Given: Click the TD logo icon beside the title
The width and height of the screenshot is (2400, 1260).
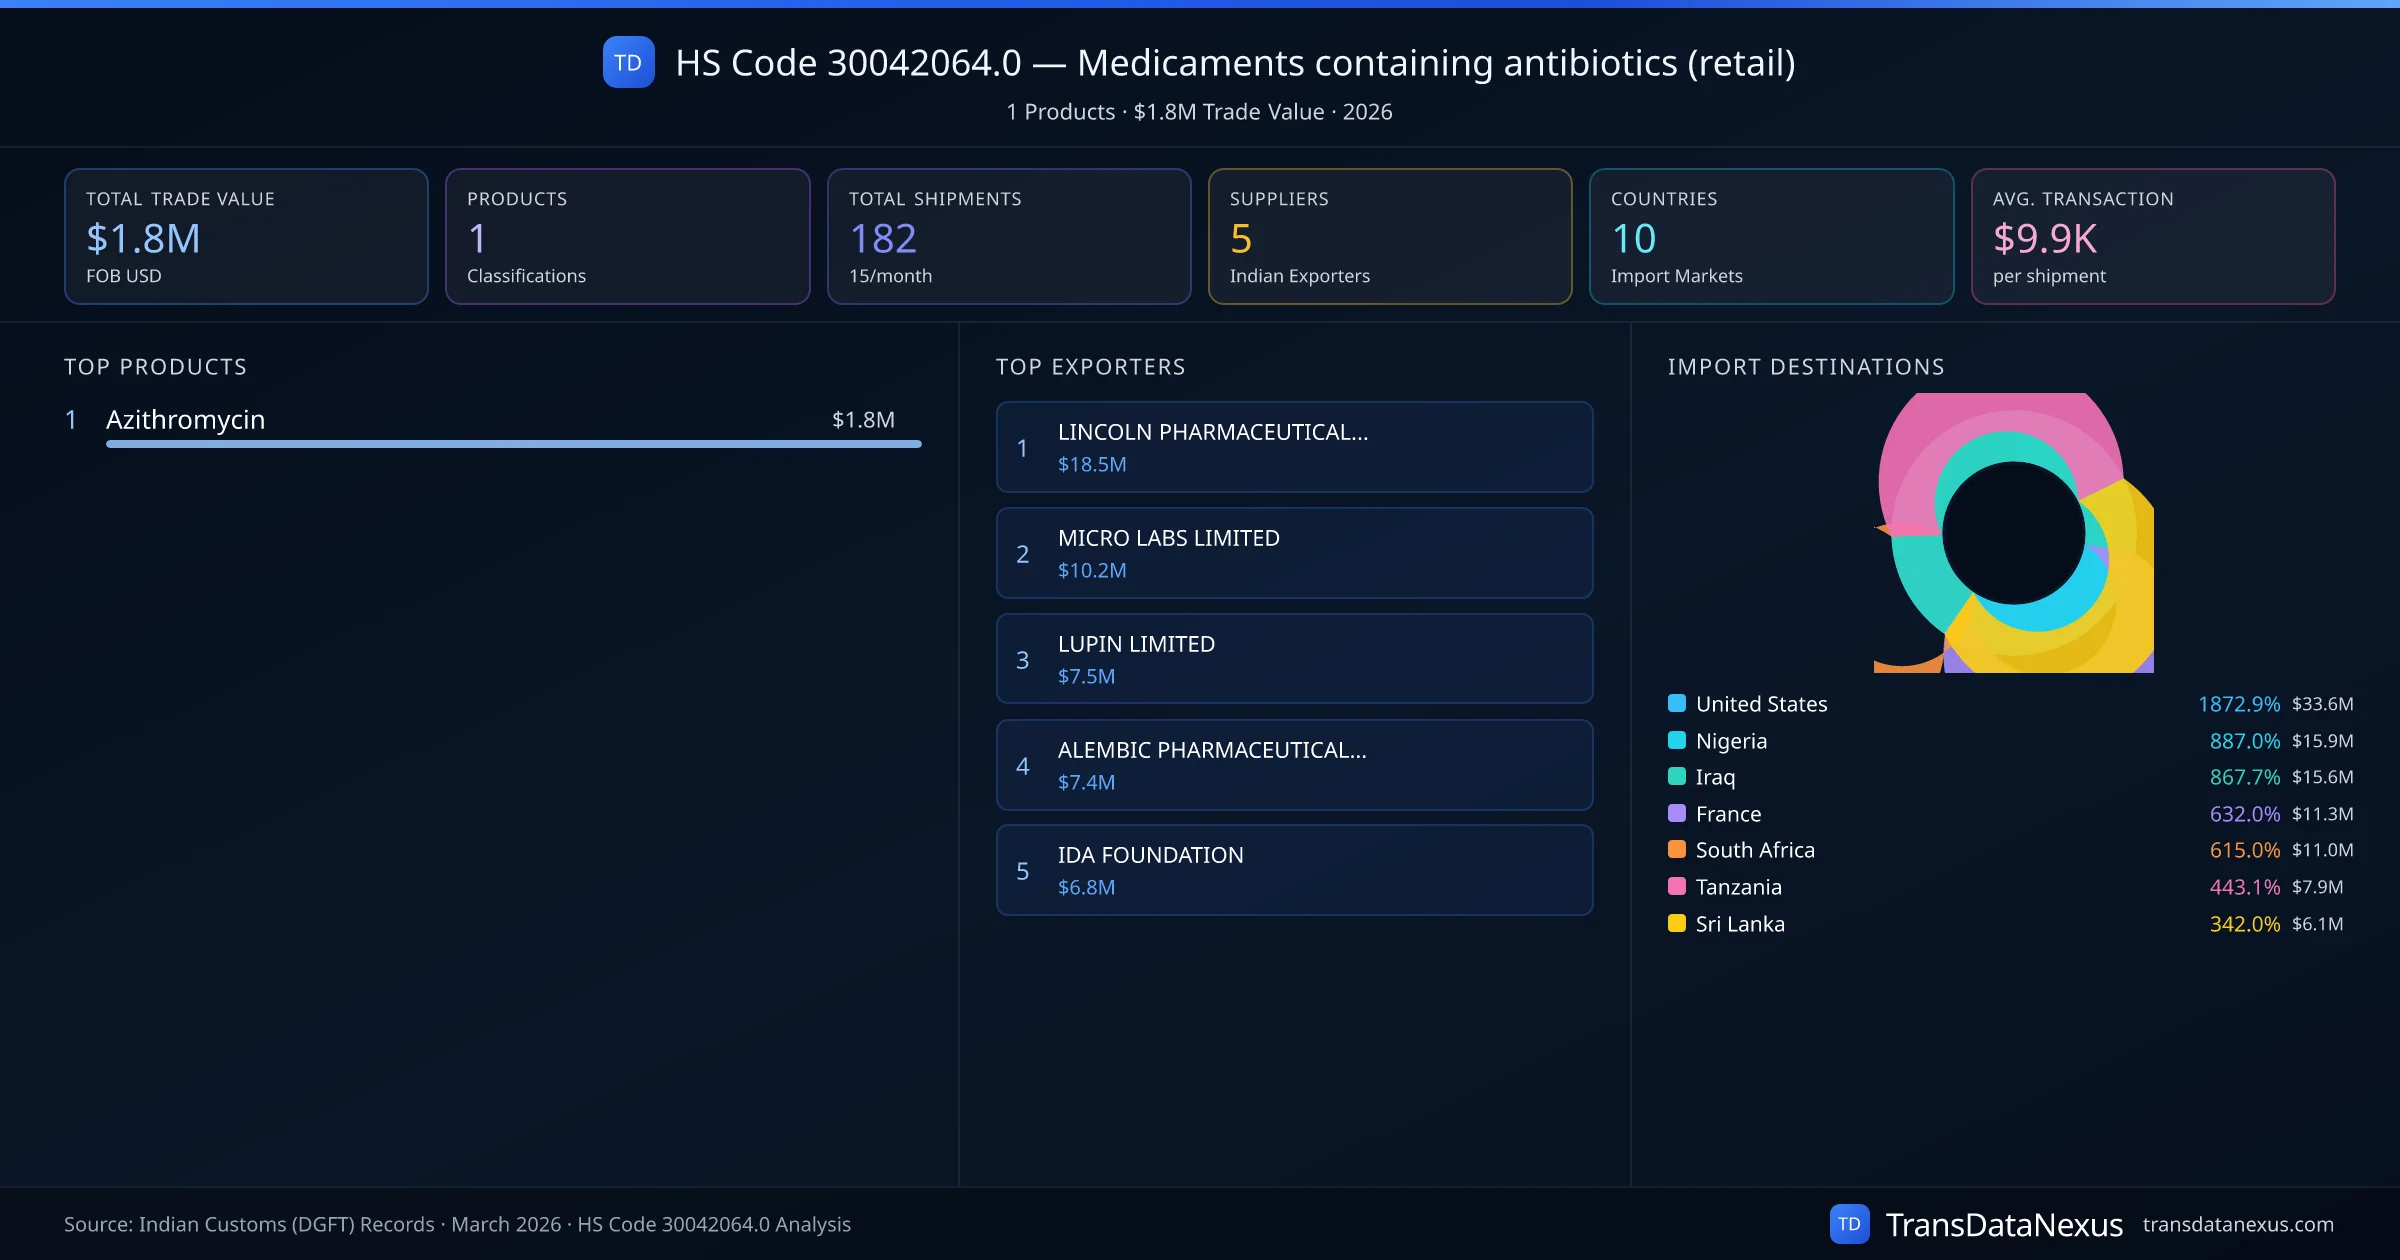Looking at the screenshot, I should [x=628, y=62].
